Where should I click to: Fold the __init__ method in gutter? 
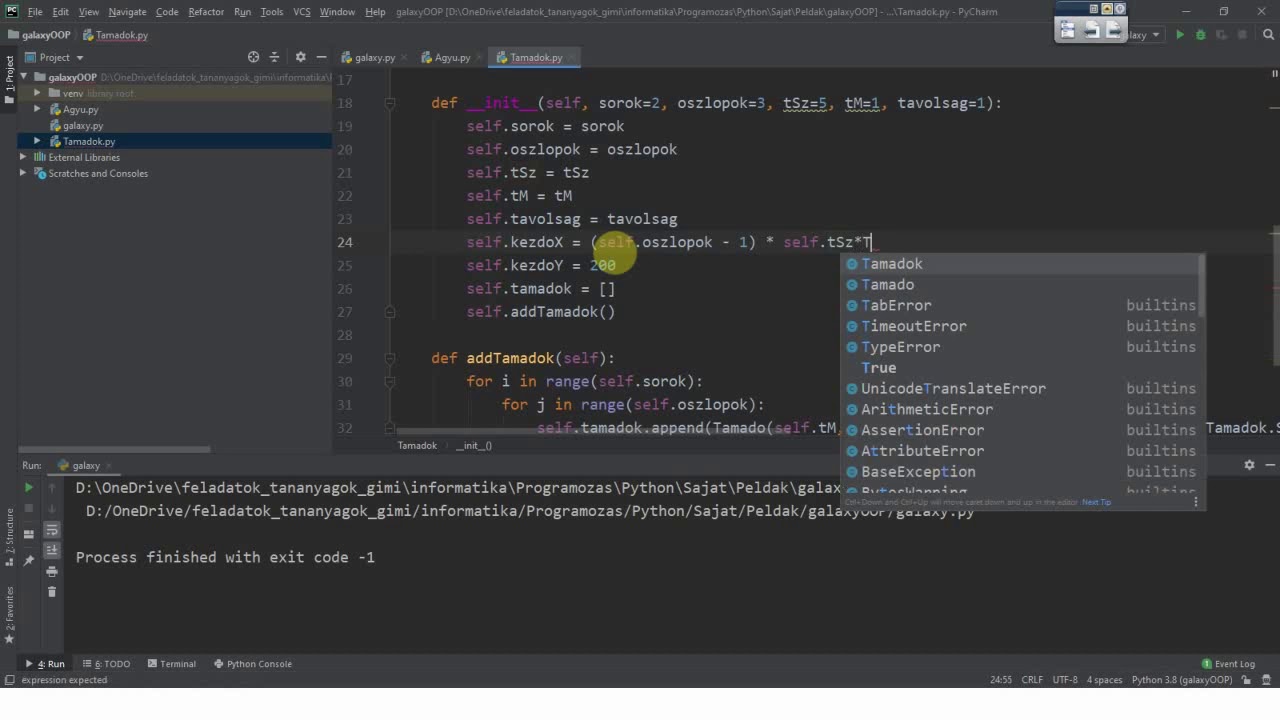[x=391, y=103]
